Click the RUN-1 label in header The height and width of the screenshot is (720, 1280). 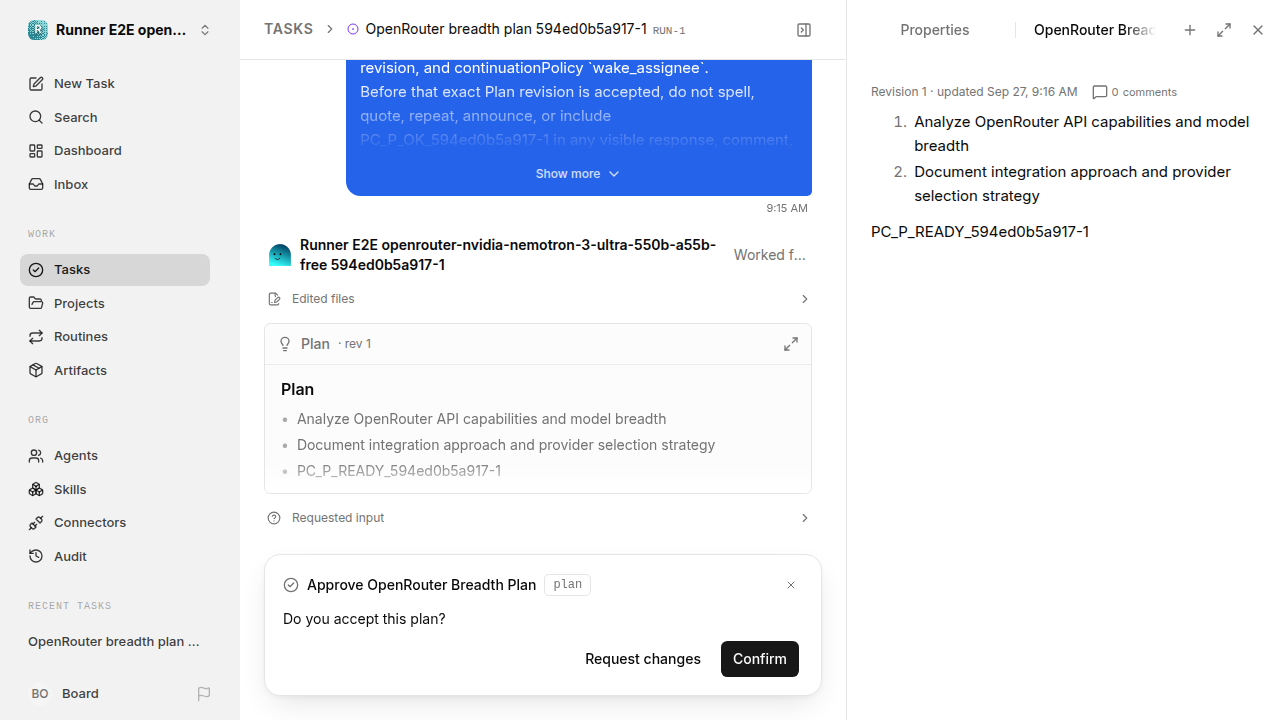[x=669, y=31]
